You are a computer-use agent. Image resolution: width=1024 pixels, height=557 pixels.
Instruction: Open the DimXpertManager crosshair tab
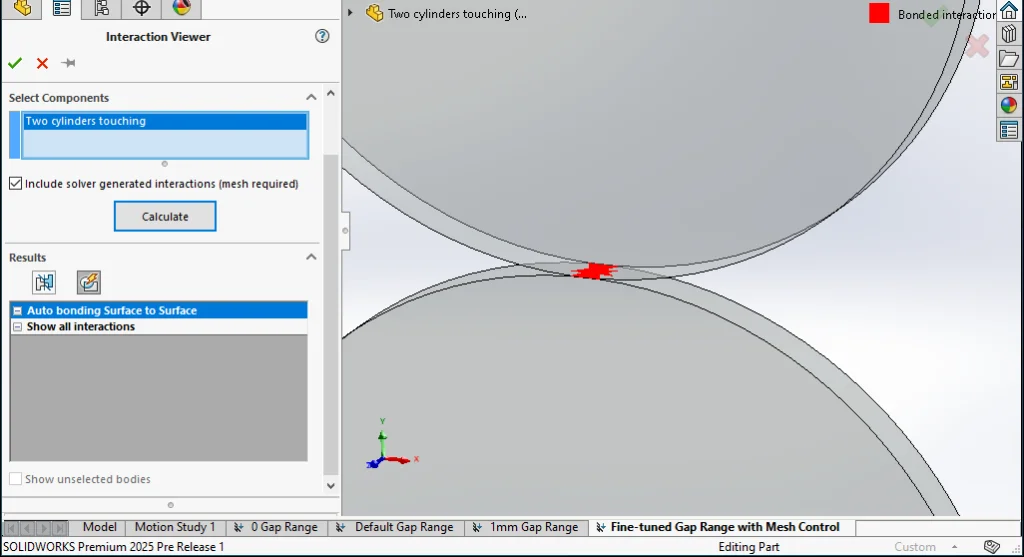tap(141, 8)
